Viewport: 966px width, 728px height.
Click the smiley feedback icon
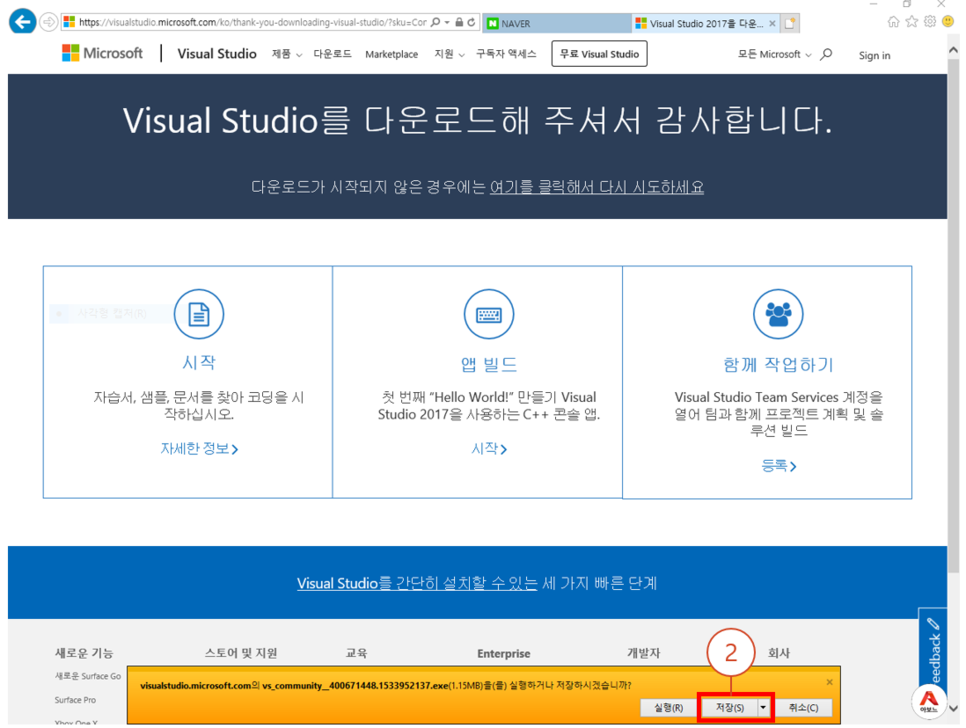(x=948, y=22)
